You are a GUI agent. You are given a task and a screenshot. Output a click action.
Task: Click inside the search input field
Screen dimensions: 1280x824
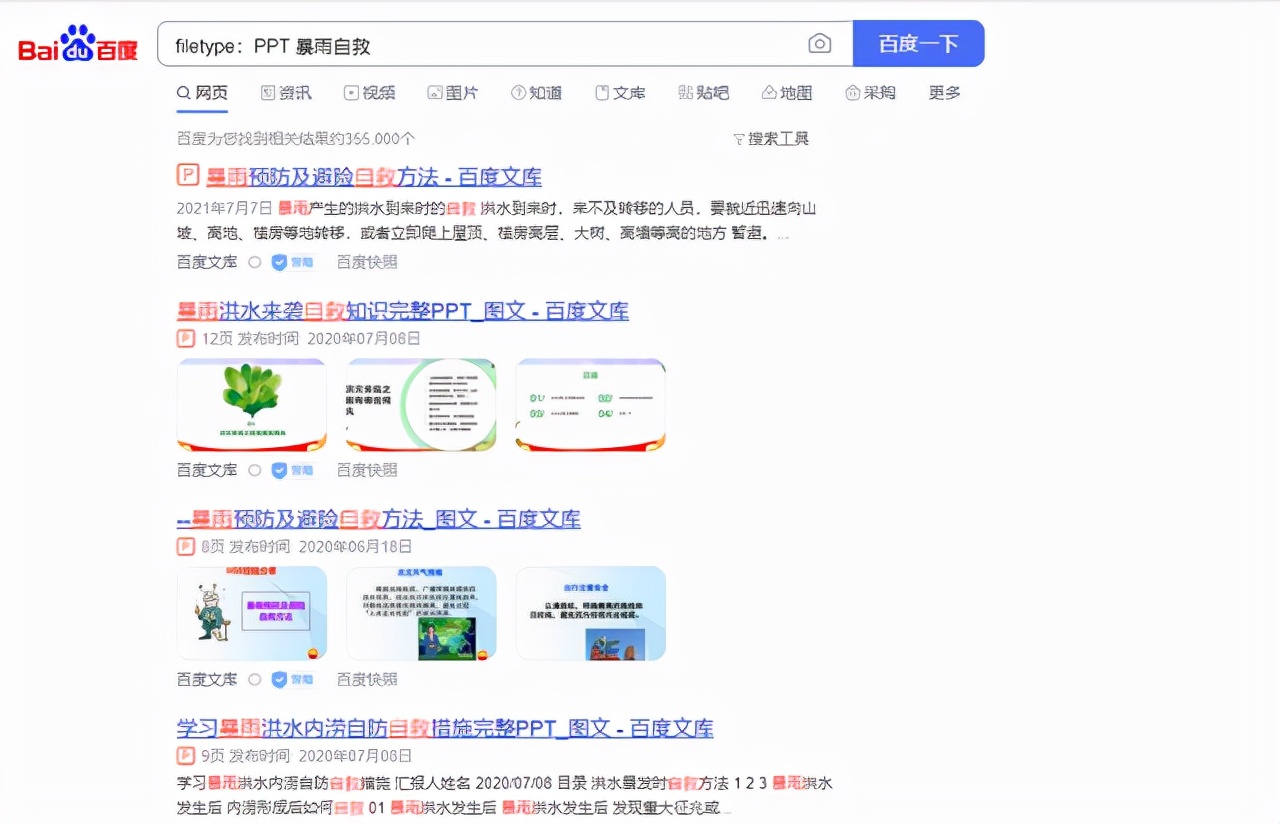tap(450, 44)
